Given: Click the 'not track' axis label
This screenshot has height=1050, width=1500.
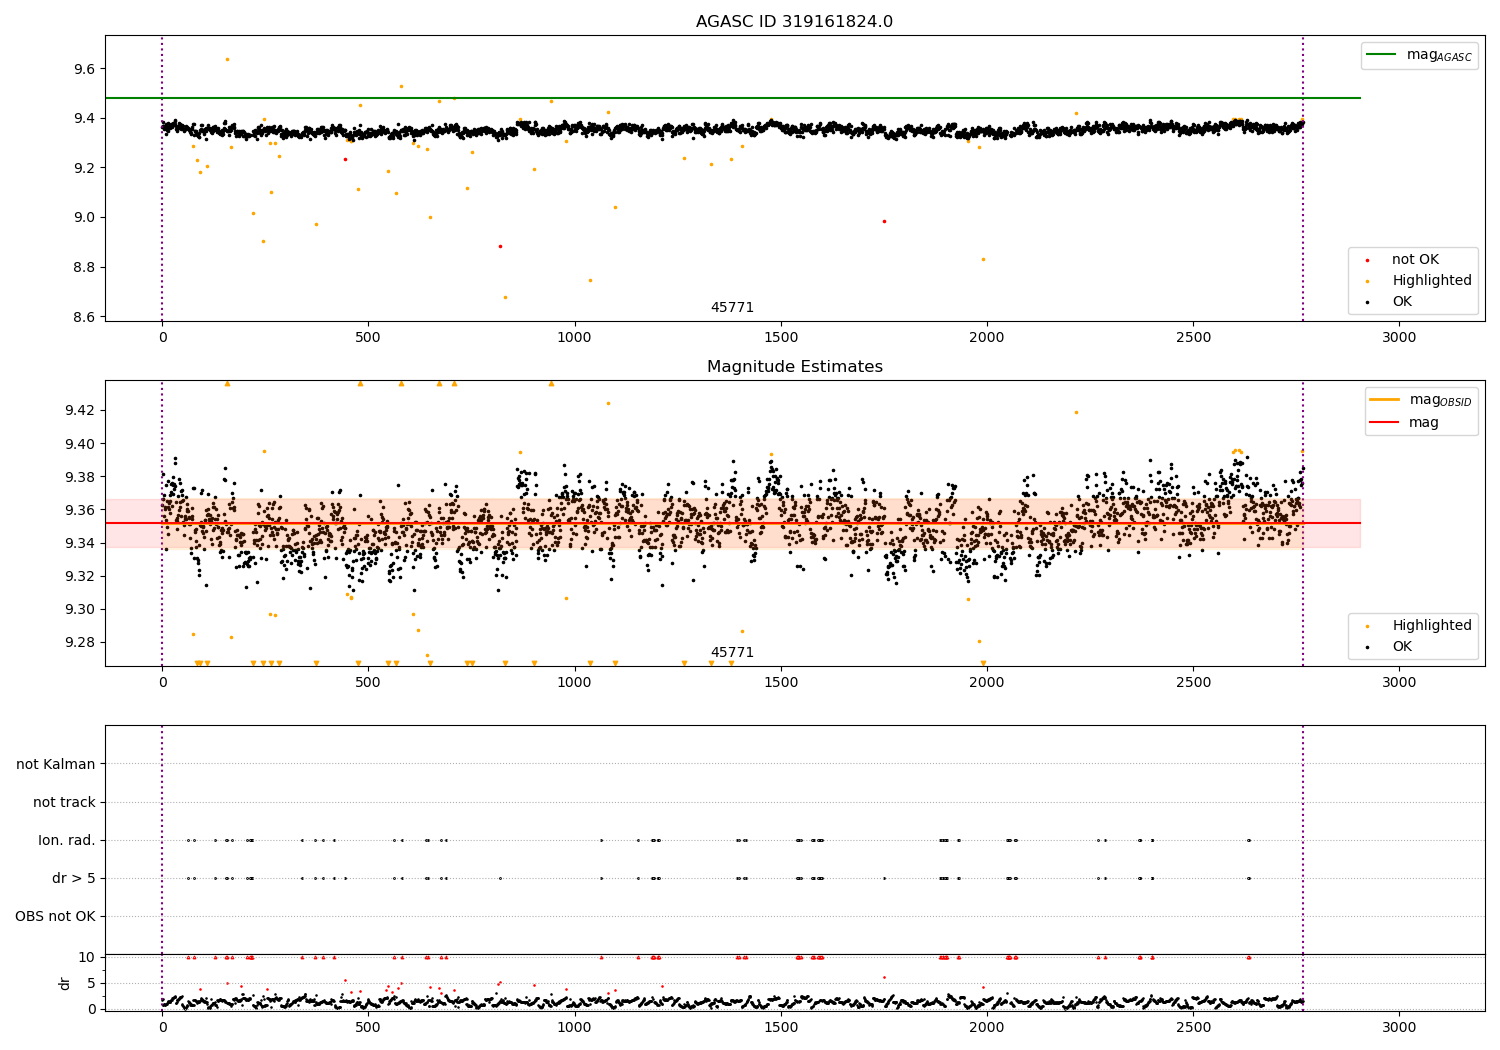Looking at the screenshot, I should (x=64, y=802).
